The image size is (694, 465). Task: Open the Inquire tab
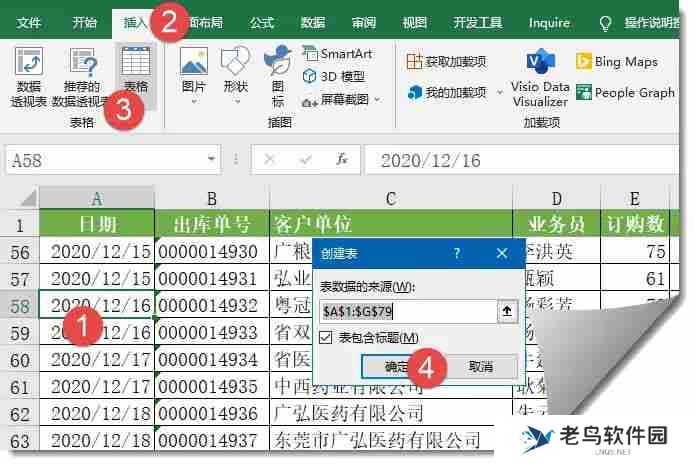point(549,23)
